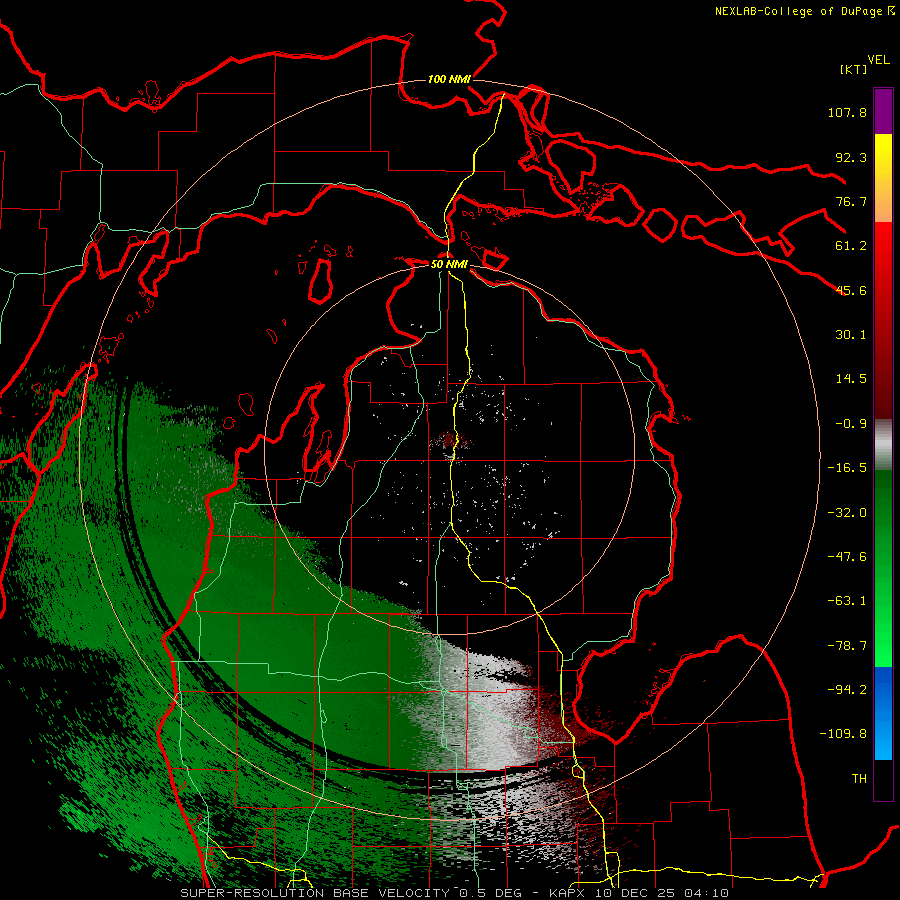Select the -94.2 scale value

pos(847,689)
